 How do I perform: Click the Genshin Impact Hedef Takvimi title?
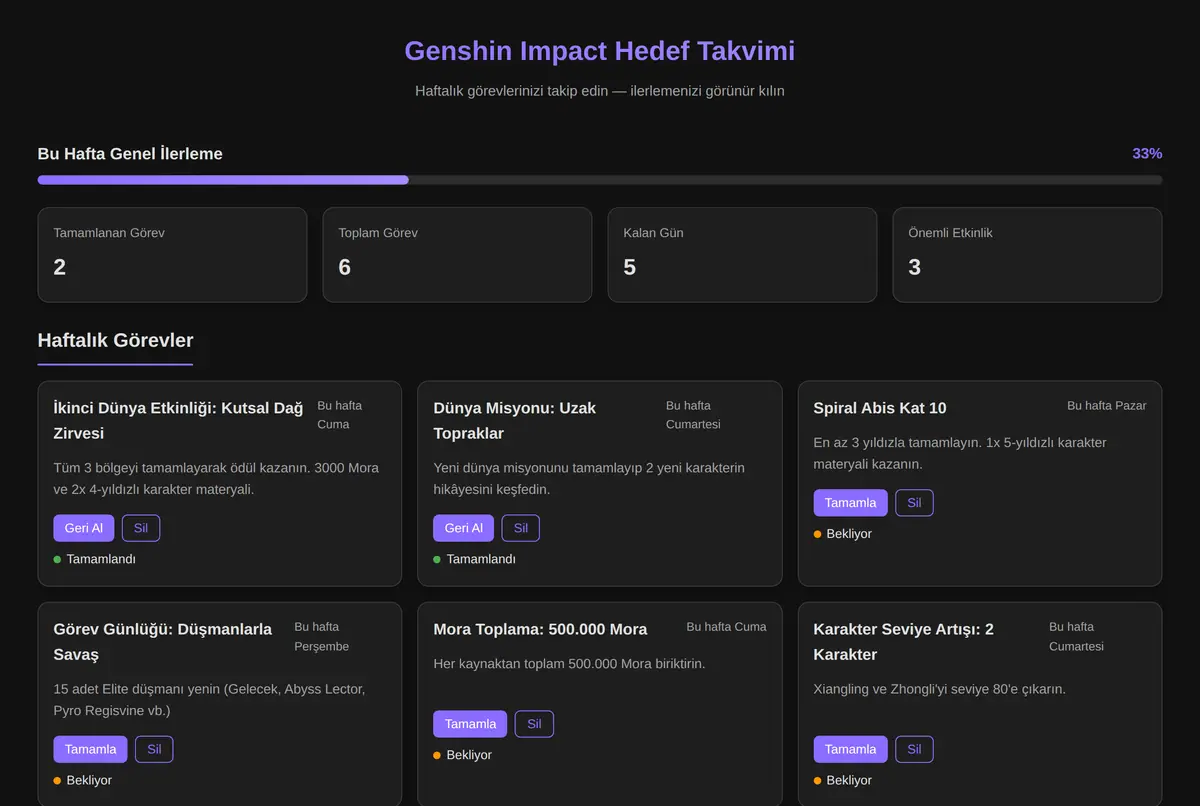click(600, 51)
